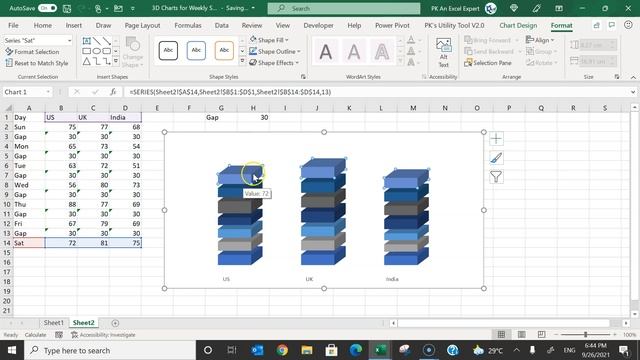Expand the Name Box dropdown arrow
640x360 pixels.
pyautogui.click(x=48, y=92)
